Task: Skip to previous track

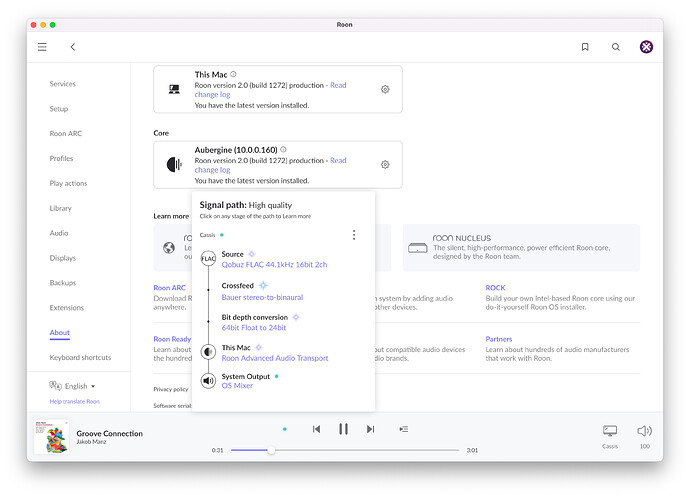Action: (x=316, y=429)
